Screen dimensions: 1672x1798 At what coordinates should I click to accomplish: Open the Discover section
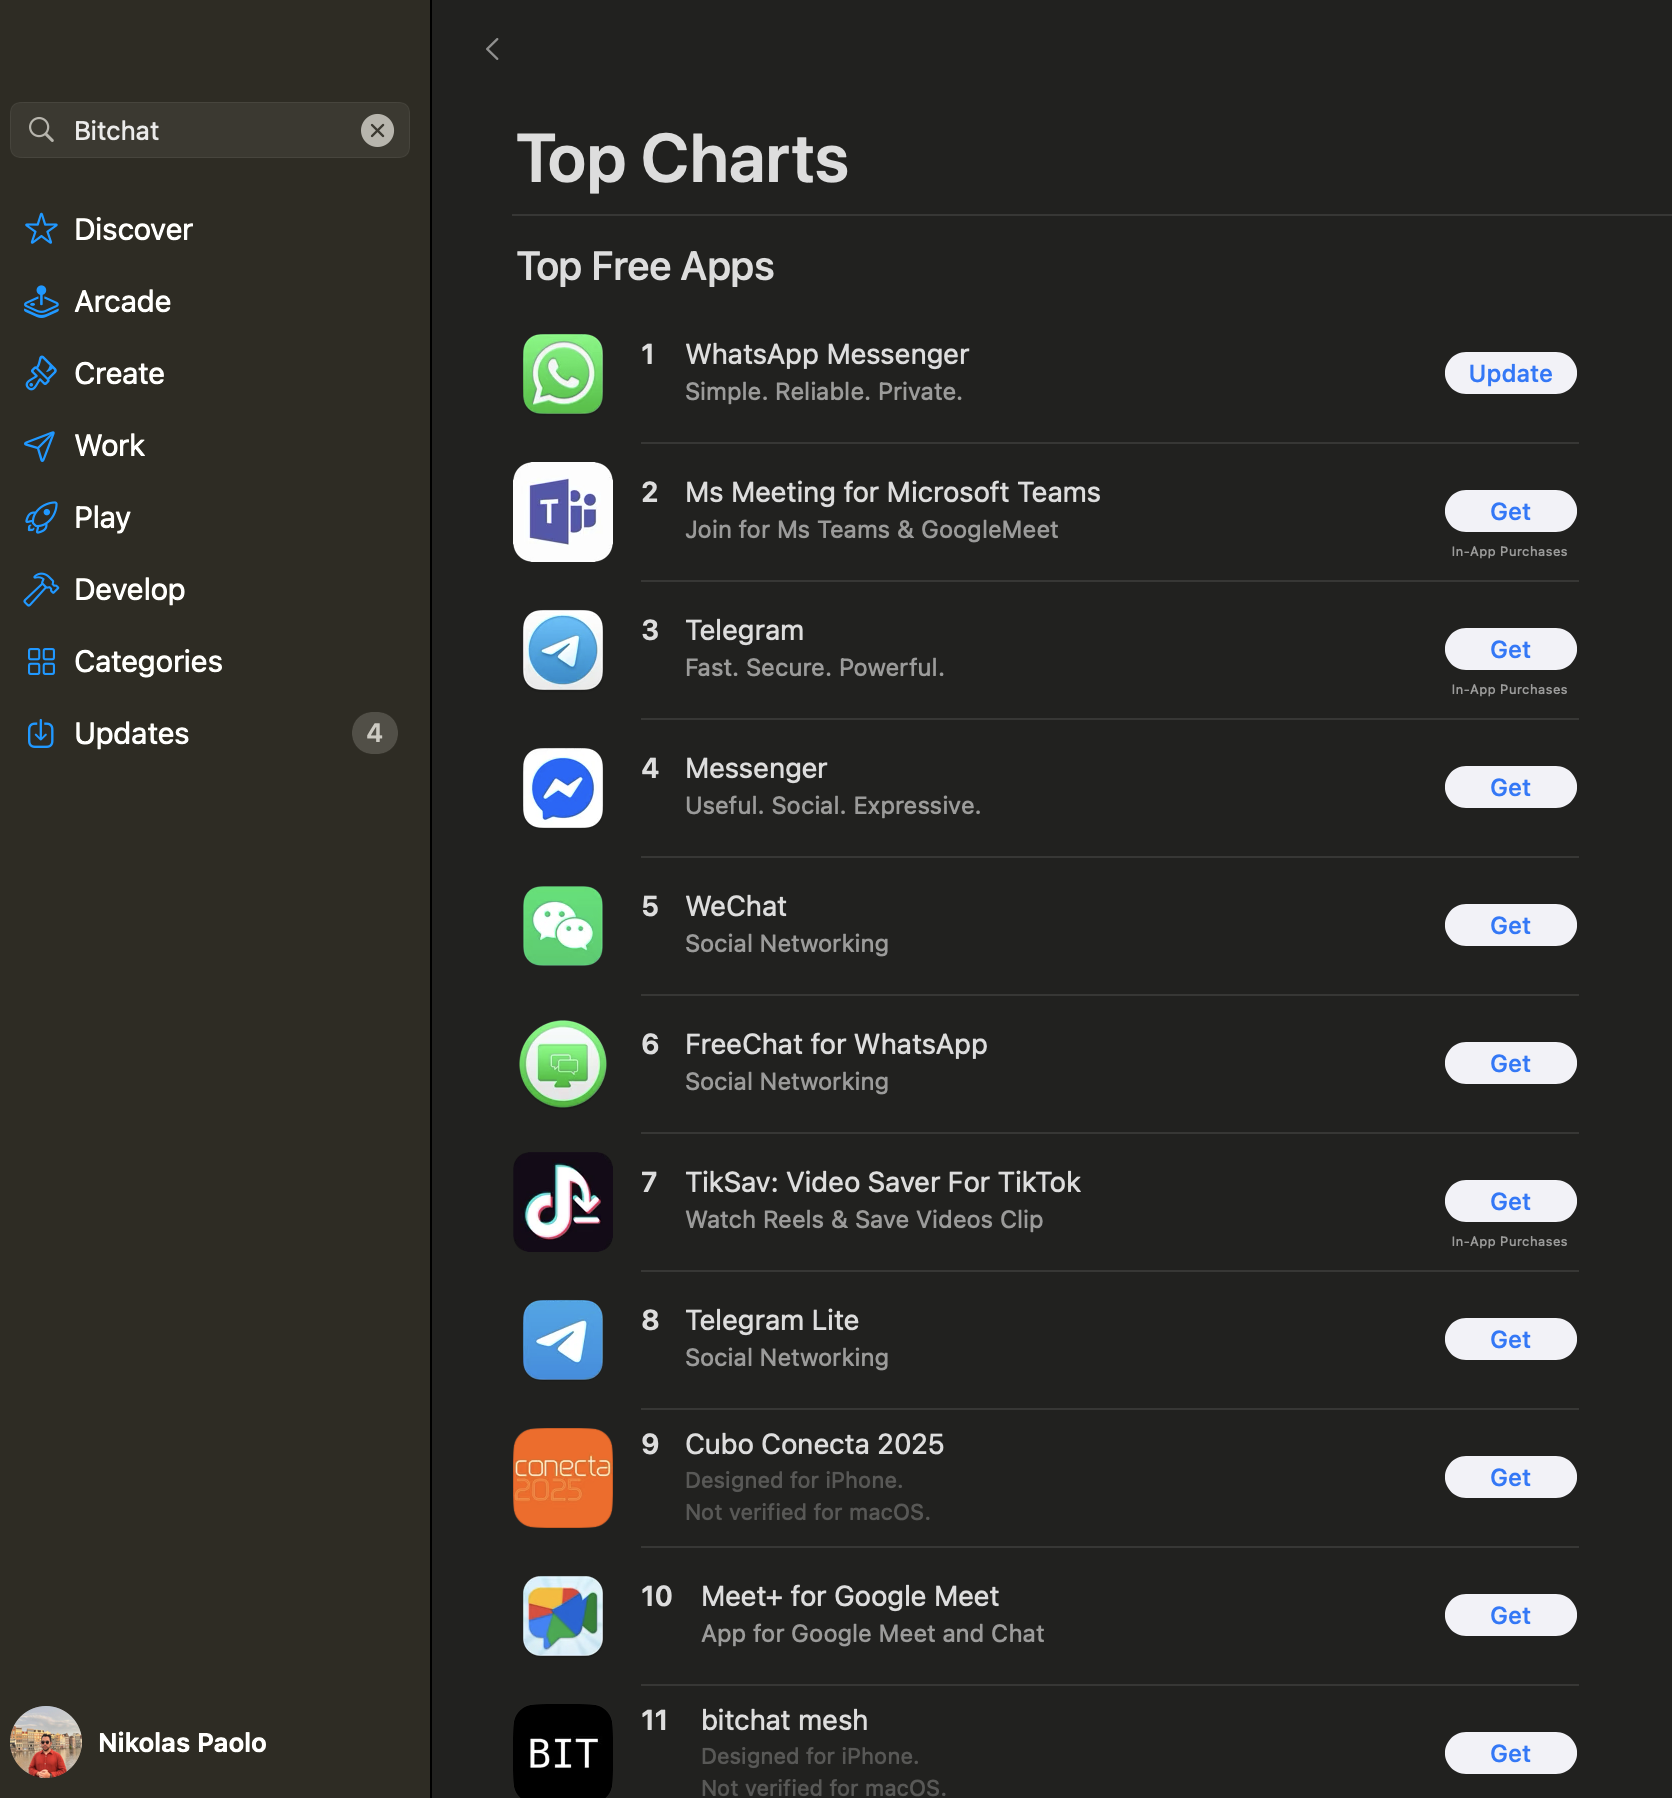coord(133,230)
